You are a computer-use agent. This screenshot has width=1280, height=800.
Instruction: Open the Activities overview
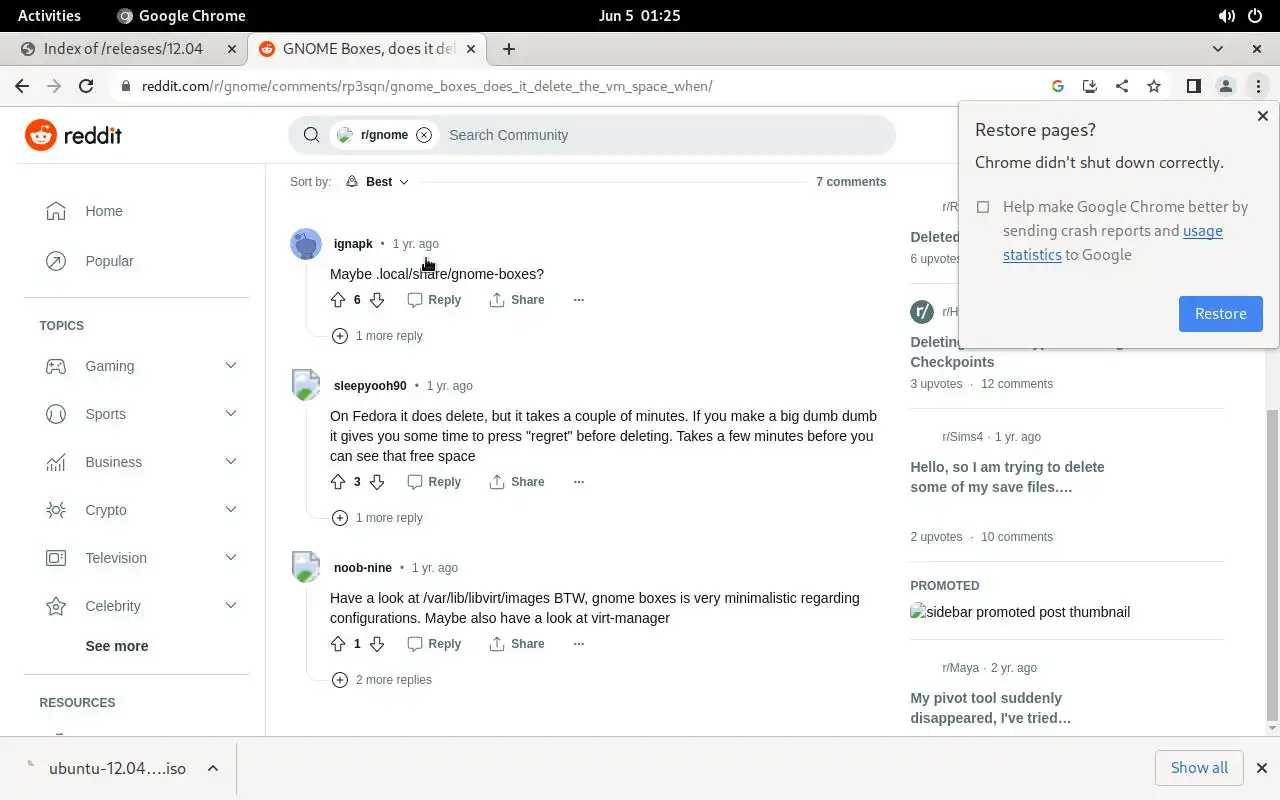(49, 15)
